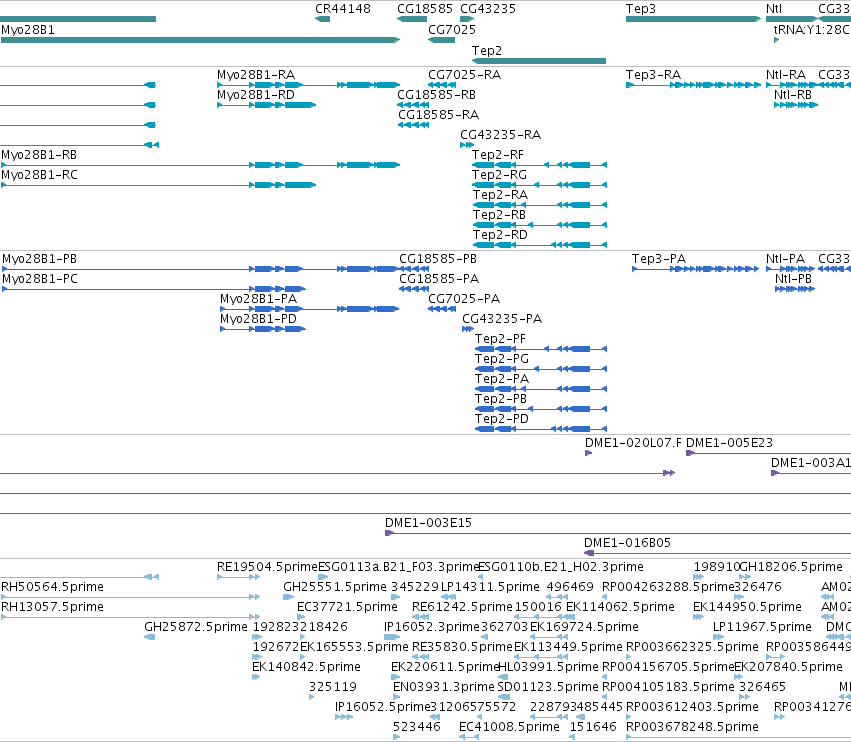Viewport: 851px width, 742px height.
Task: Click protein Tep3-PA
Action: (x=695, y=269)
